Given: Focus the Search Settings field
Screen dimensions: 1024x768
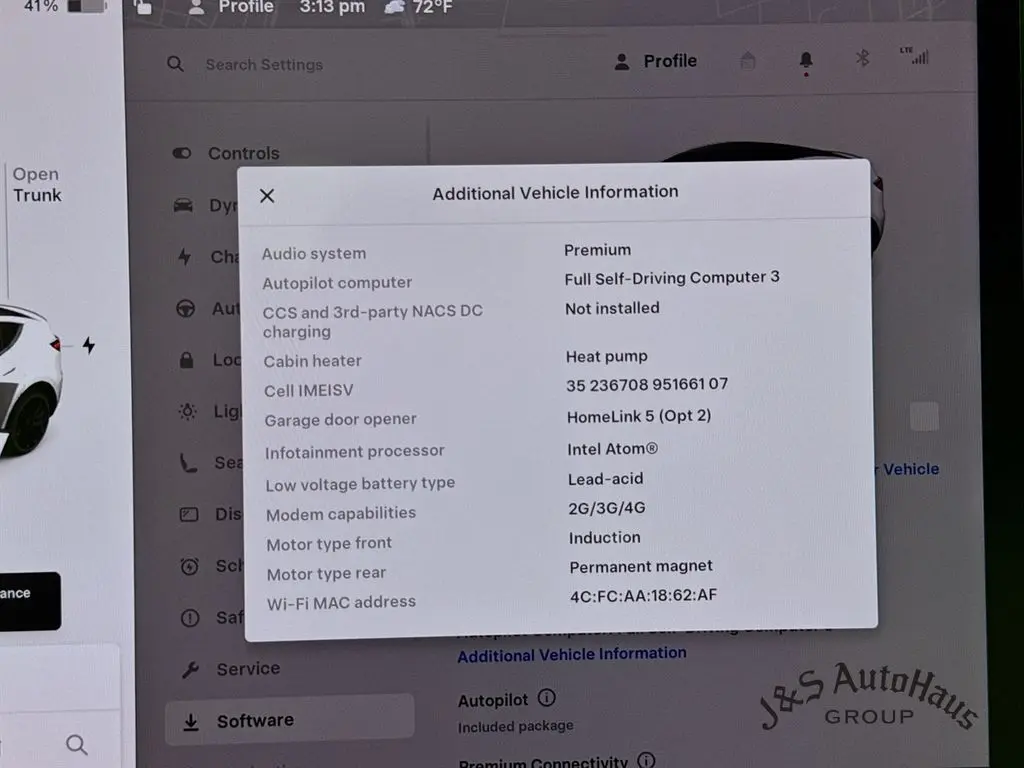Looking at the screenshot, I should [264, 65].
